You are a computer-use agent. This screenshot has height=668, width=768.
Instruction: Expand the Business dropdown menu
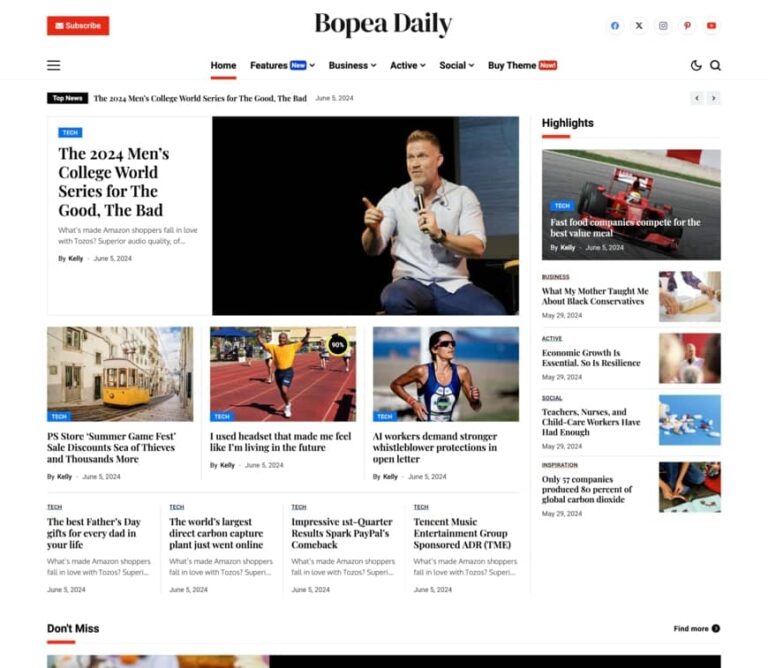tap(352, 65)
